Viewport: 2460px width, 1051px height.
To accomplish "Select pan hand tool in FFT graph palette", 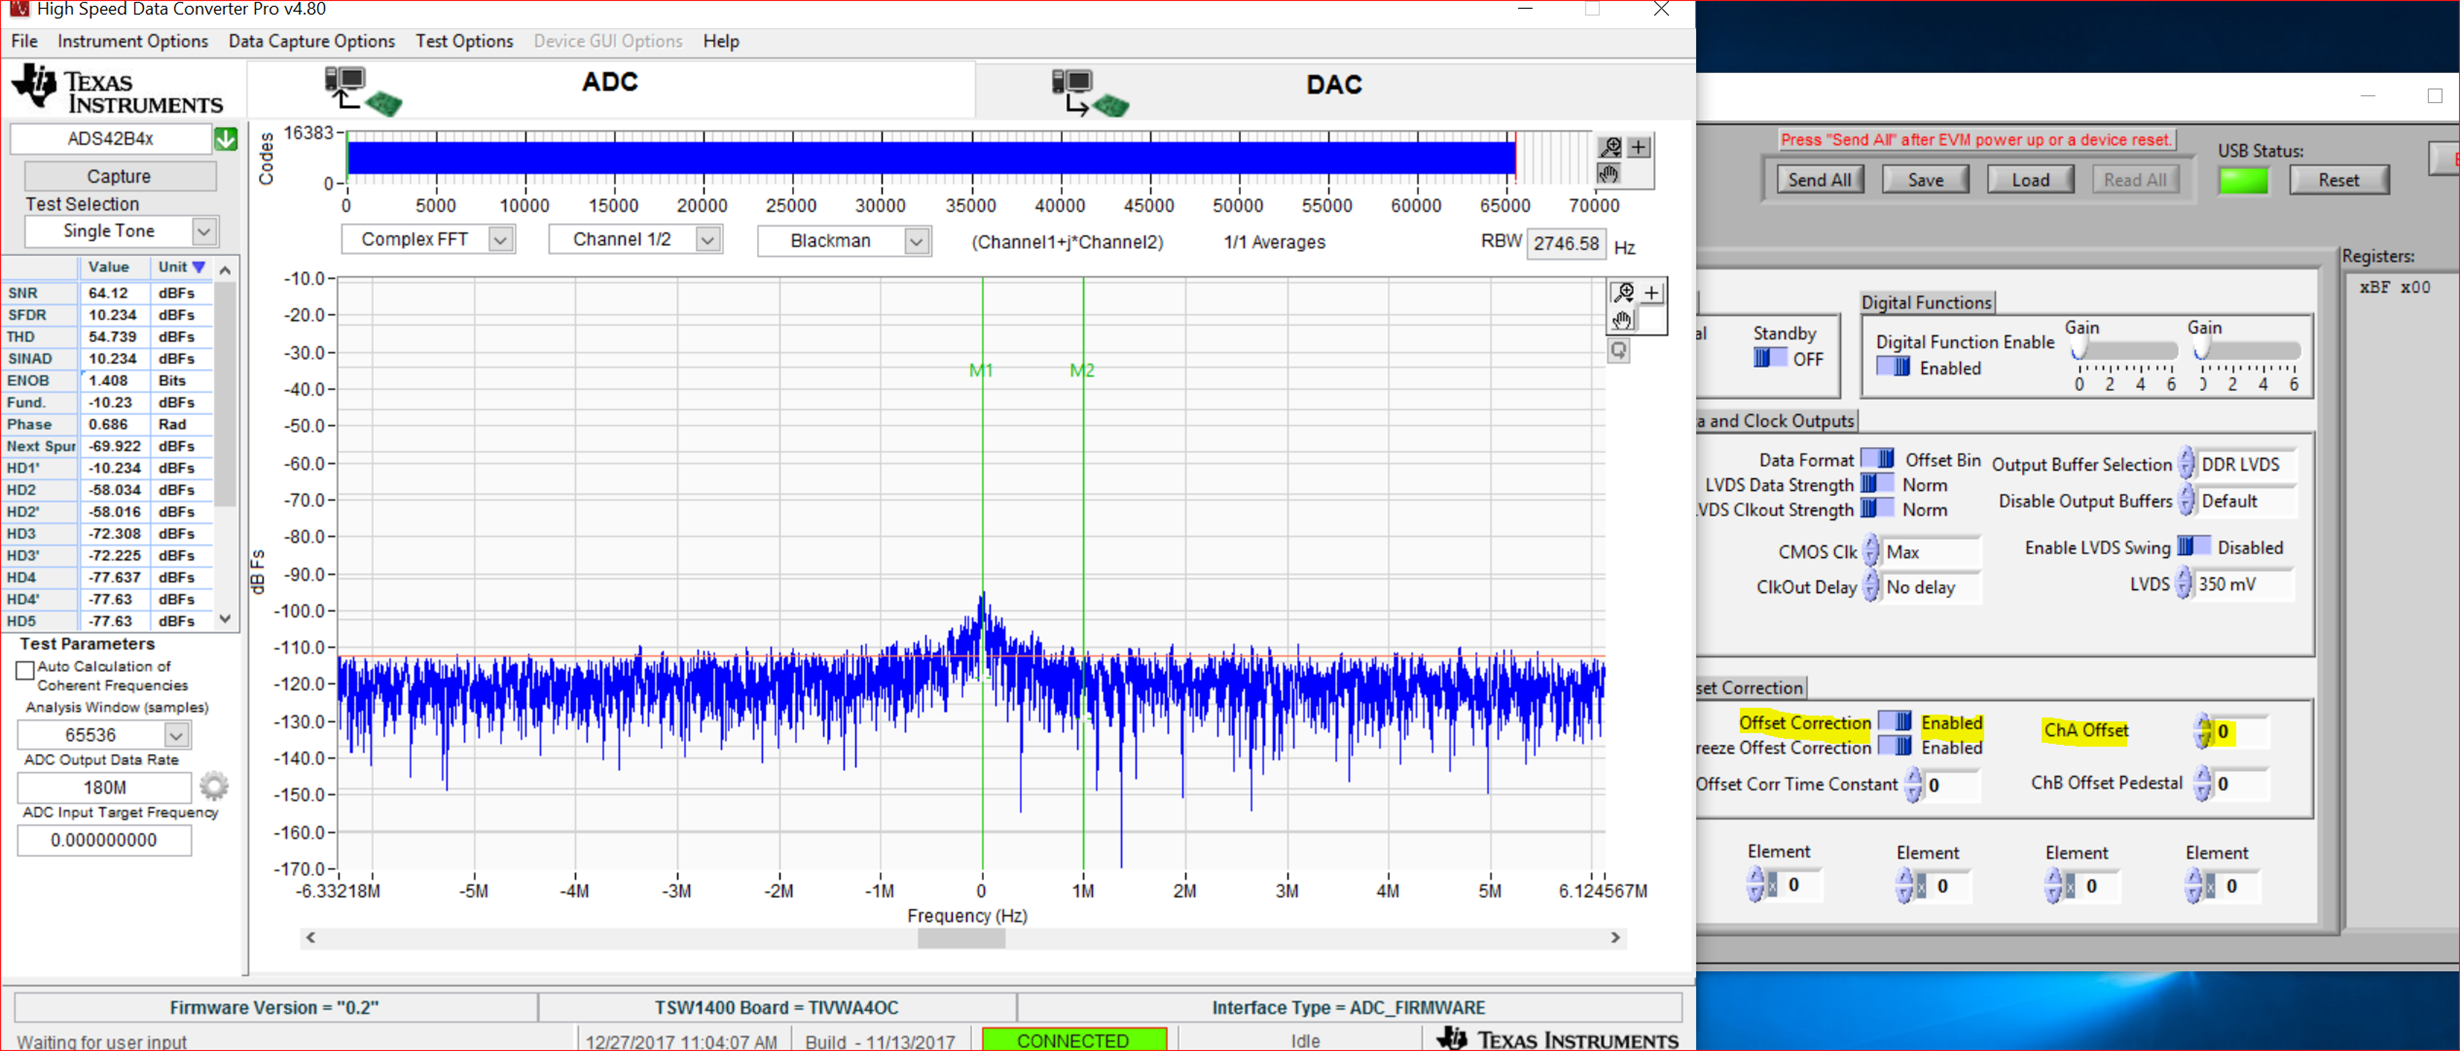I will coord(1623,319).
